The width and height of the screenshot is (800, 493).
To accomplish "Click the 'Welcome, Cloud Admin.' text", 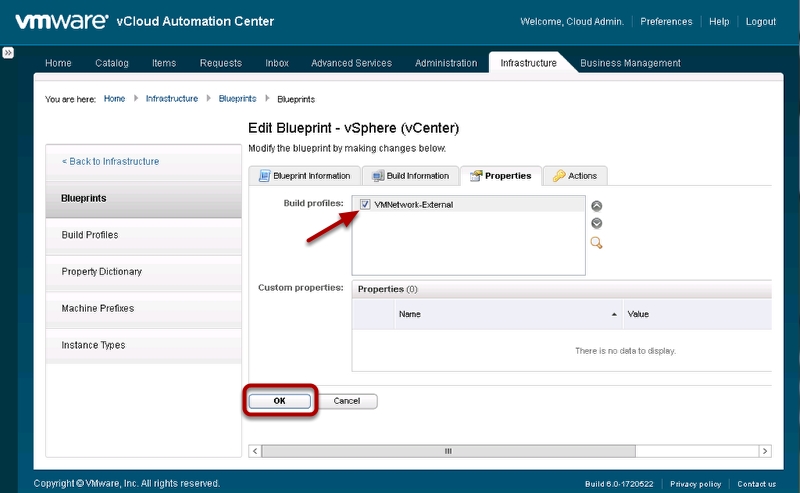I will (x=572, y=21).
